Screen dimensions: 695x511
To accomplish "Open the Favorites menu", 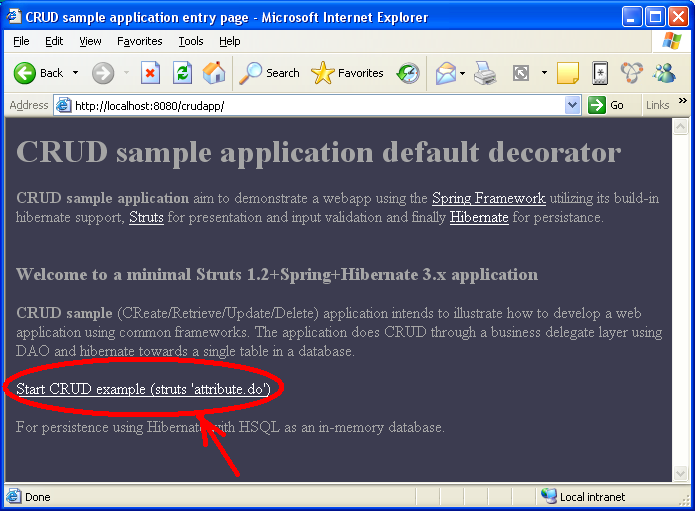I will tap(140, 41).
